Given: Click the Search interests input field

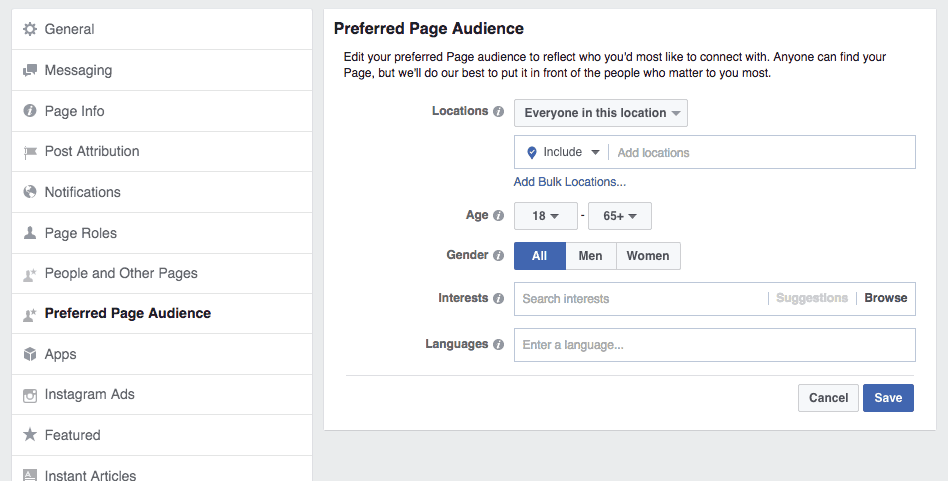Looking at the screenshot, I should point(640,298).
